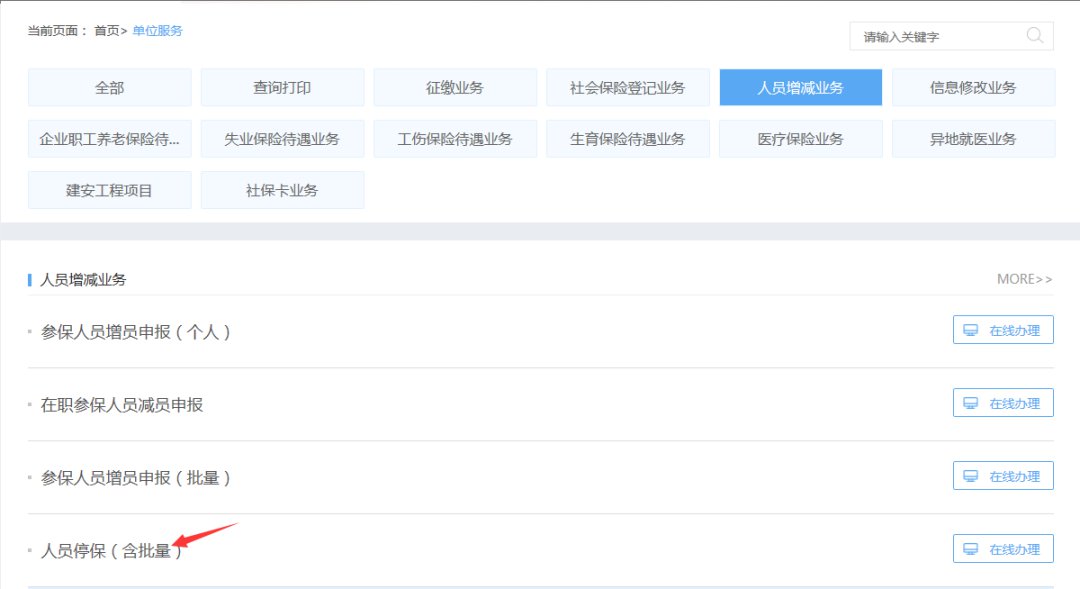Image resolution: width=1080 pixels, height=589 pixels.
Task: Click monitor icon beside 参保人员增员申报（批量）
Action: point(969,476)
